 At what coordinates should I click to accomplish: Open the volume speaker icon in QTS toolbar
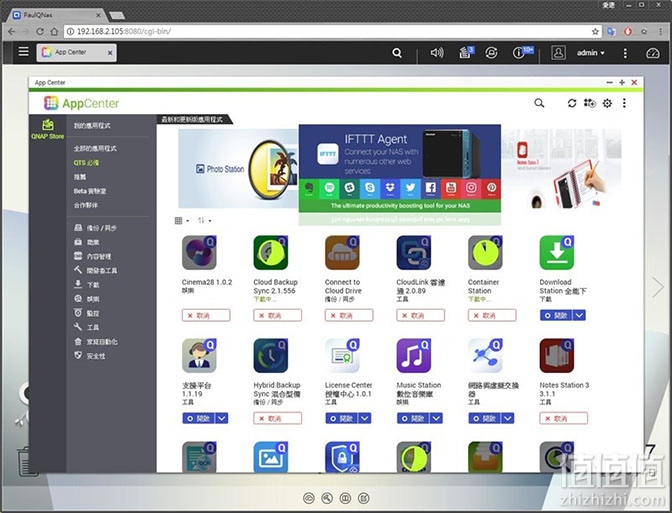pos(437,53)
